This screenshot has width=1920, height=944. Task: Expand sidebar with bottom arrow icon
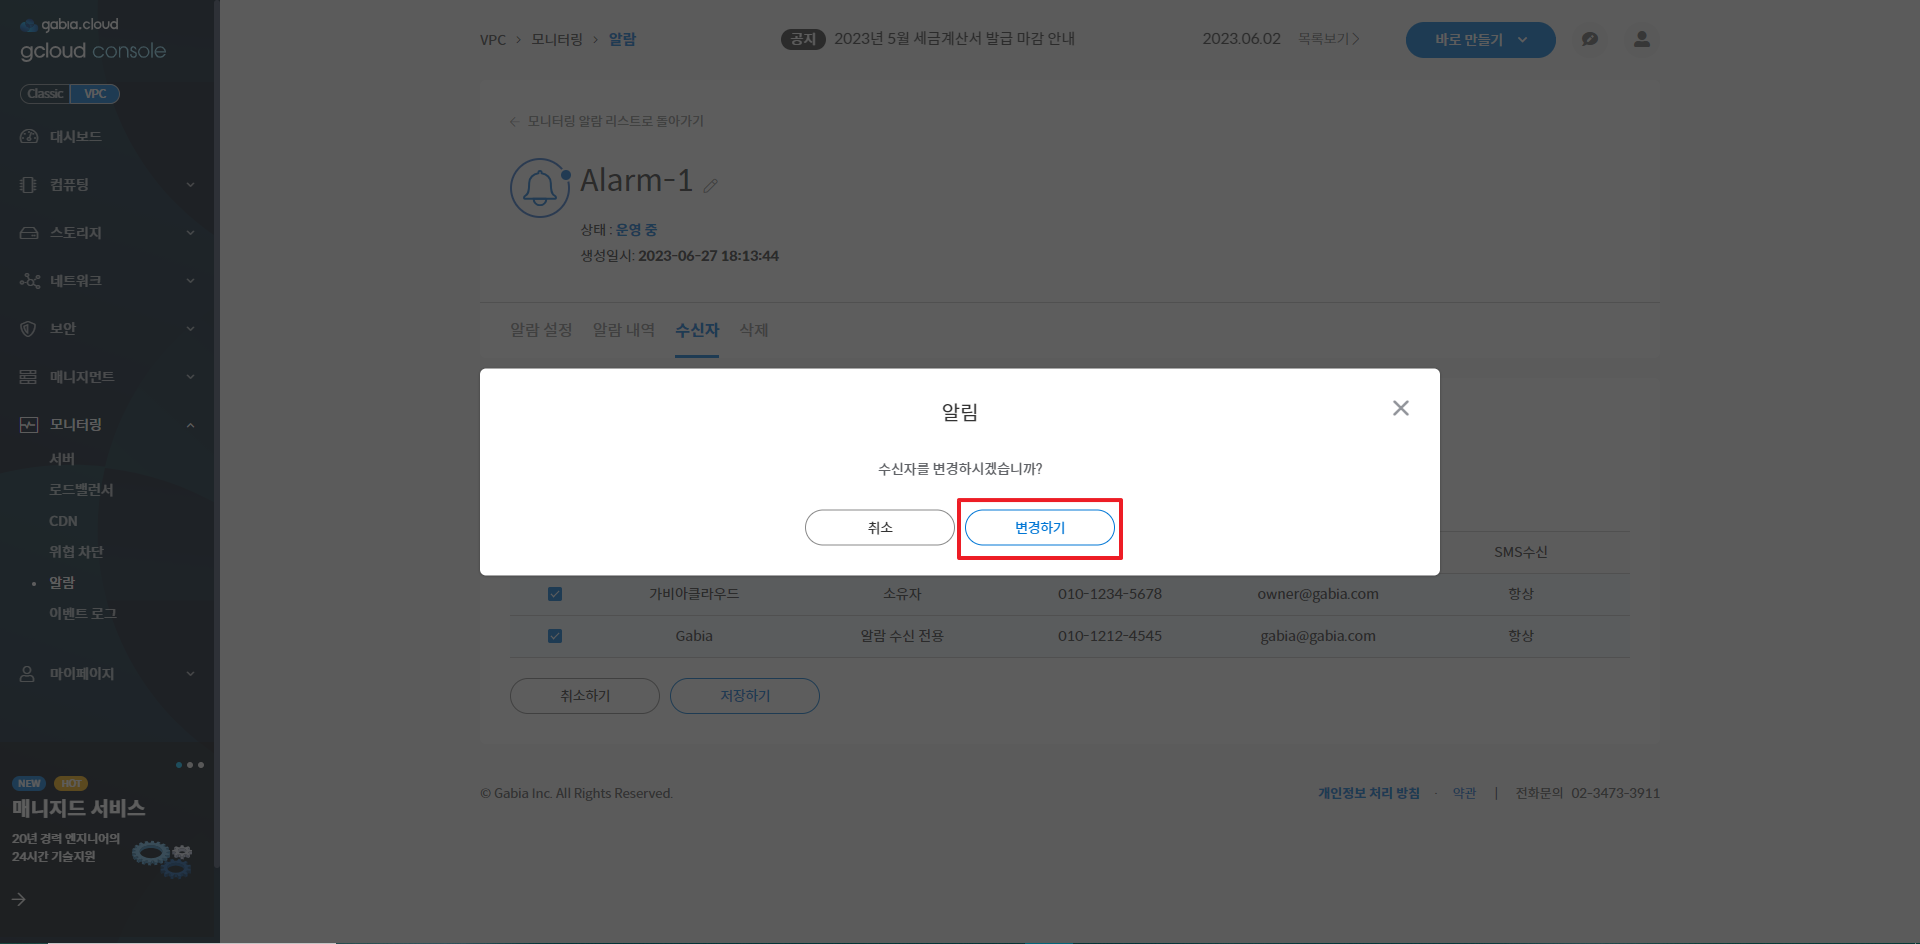pos(19,899)
